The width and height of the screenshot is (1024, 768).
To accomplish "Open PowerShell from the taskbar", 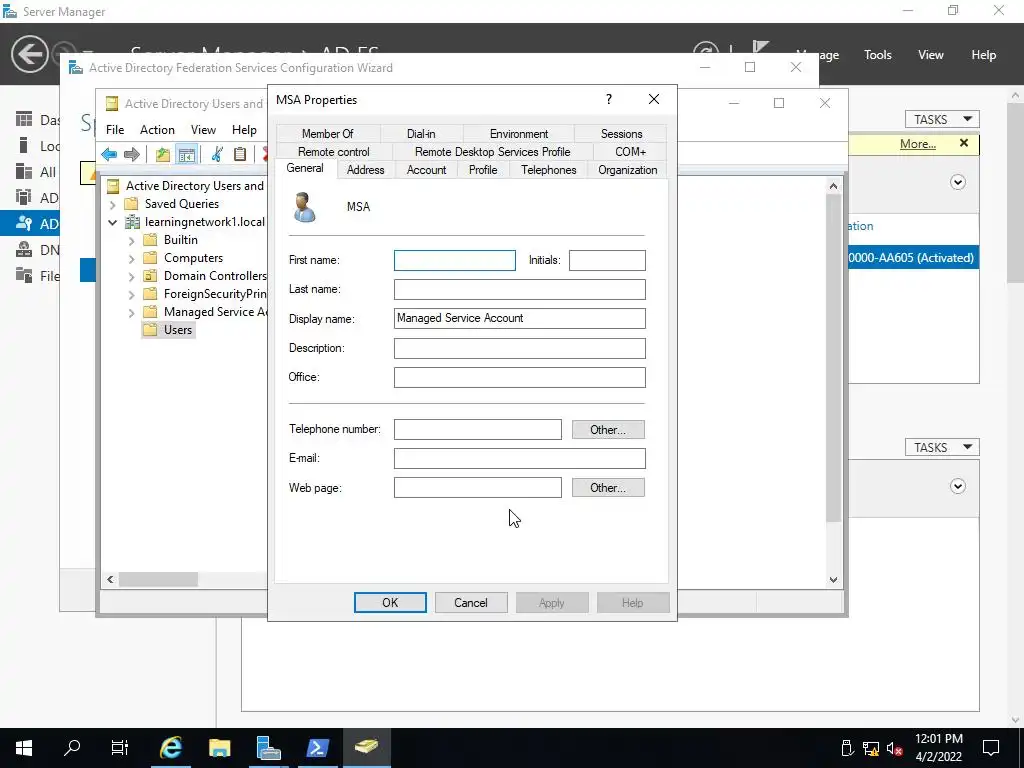I will [x=317, y=748].
